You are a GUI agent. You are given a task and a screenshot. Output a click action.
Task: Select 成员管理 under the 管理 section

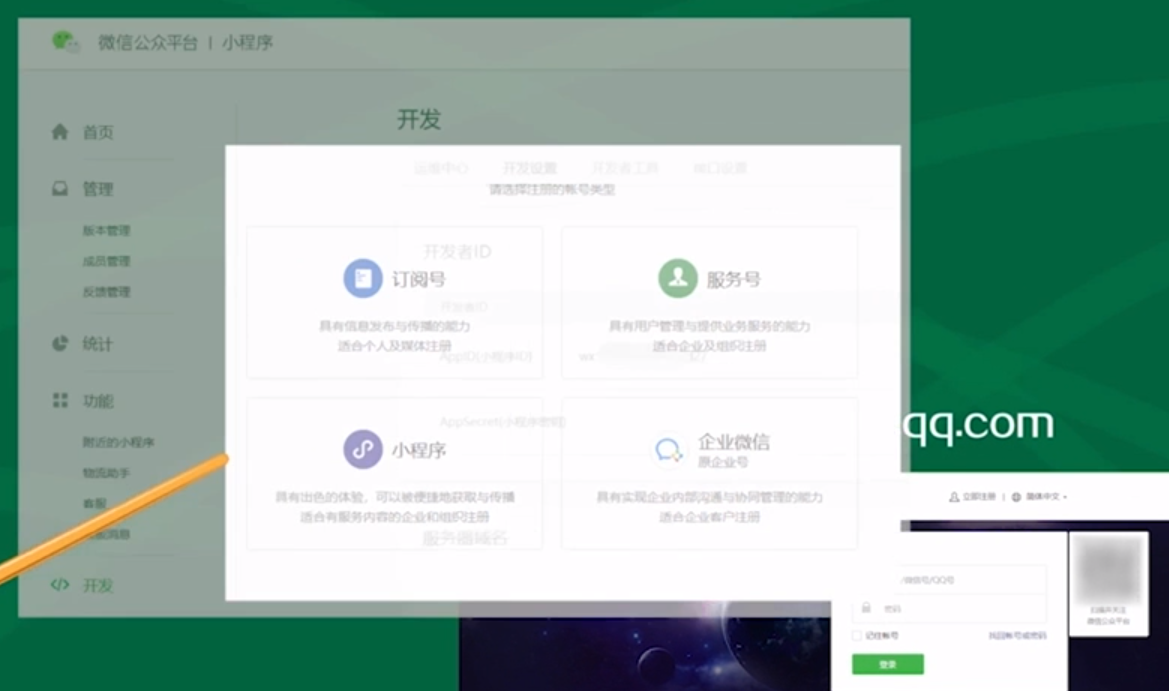click(106, 262)
